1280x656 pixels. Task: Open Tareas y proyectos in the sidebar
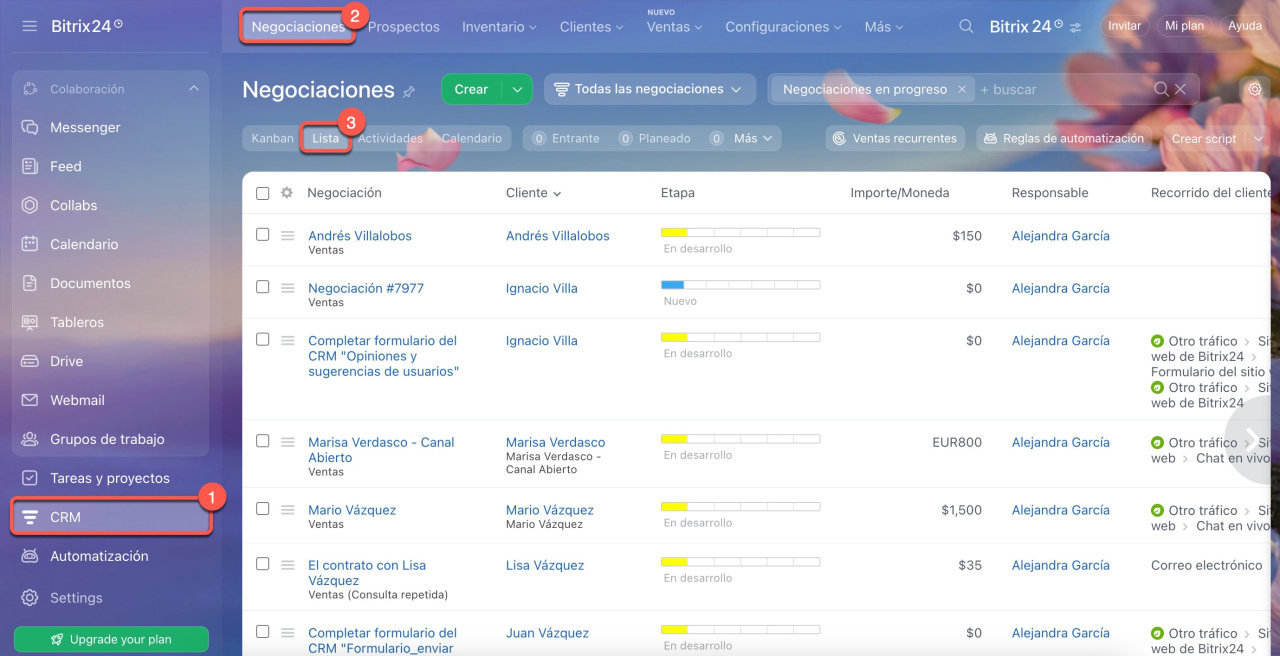(x=111, y=478)
